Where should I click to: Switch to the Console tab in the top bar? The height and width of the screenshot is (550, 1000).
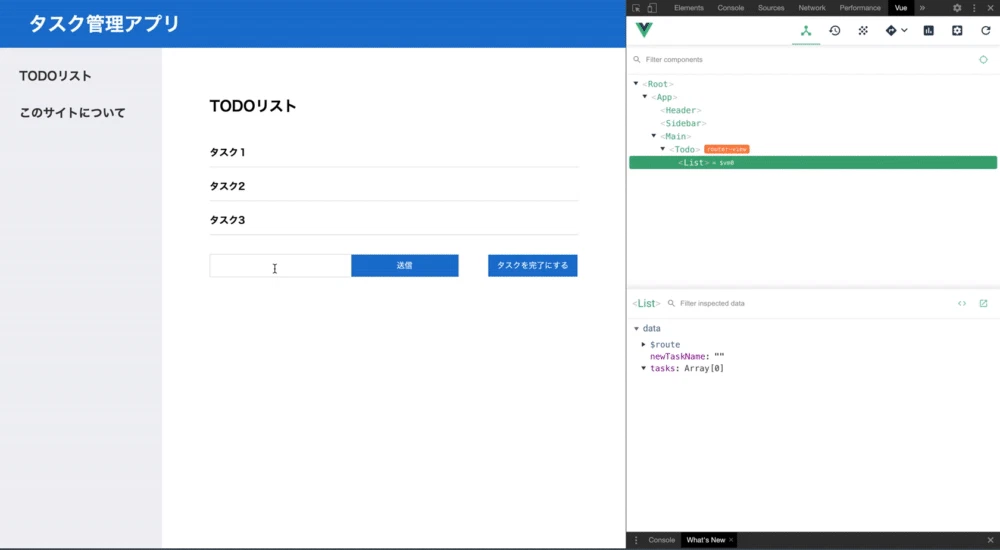(731, 8)
